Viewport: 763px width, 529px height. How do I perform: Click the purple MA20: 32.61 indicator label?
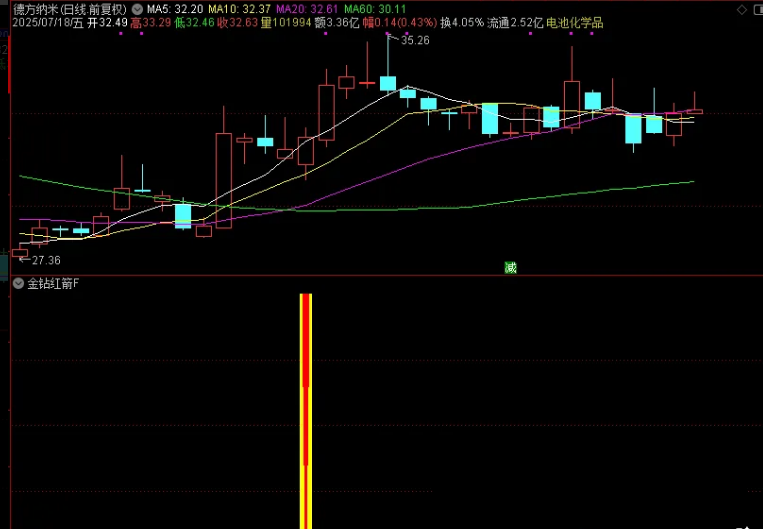coord(306,8)
